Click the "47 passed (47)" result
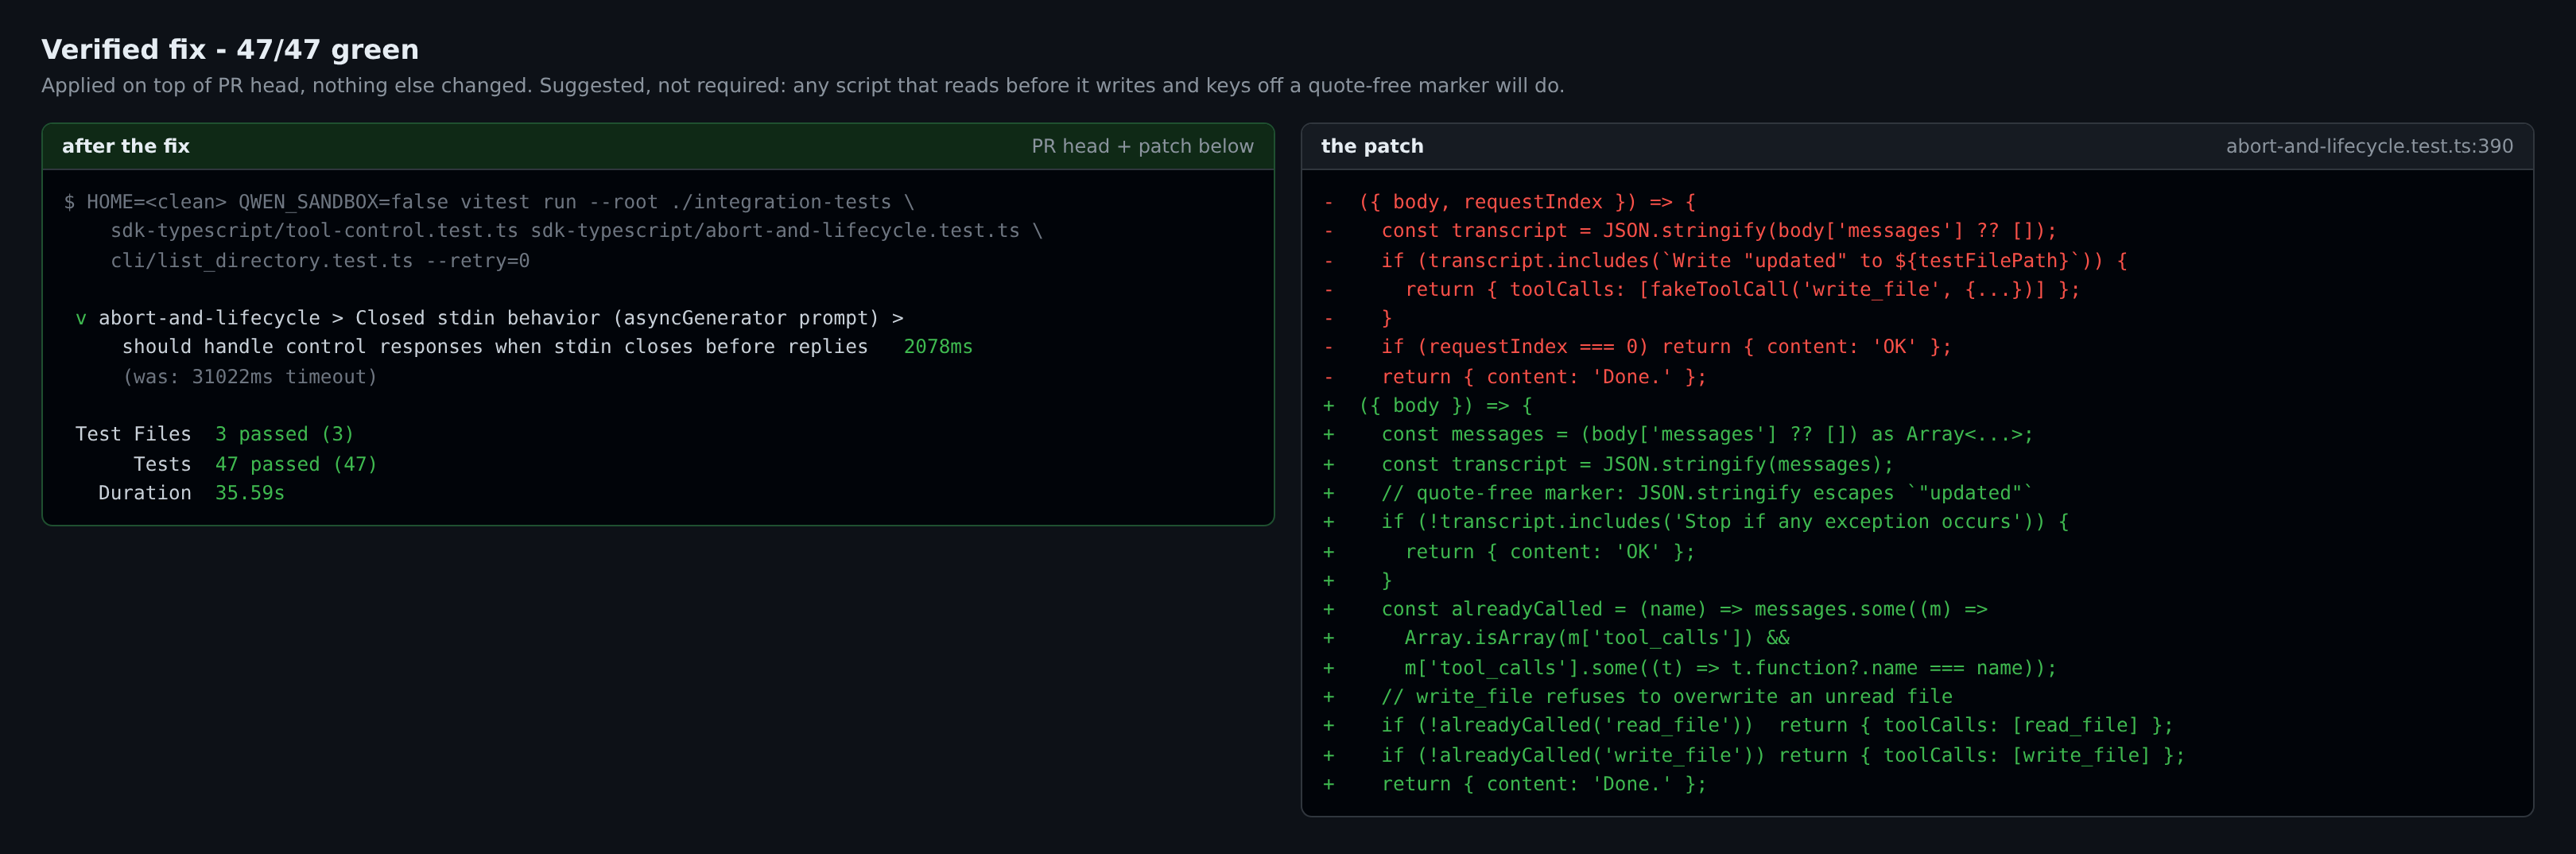2576x854 pixels. pyautogui.click(x=296, y=464)
